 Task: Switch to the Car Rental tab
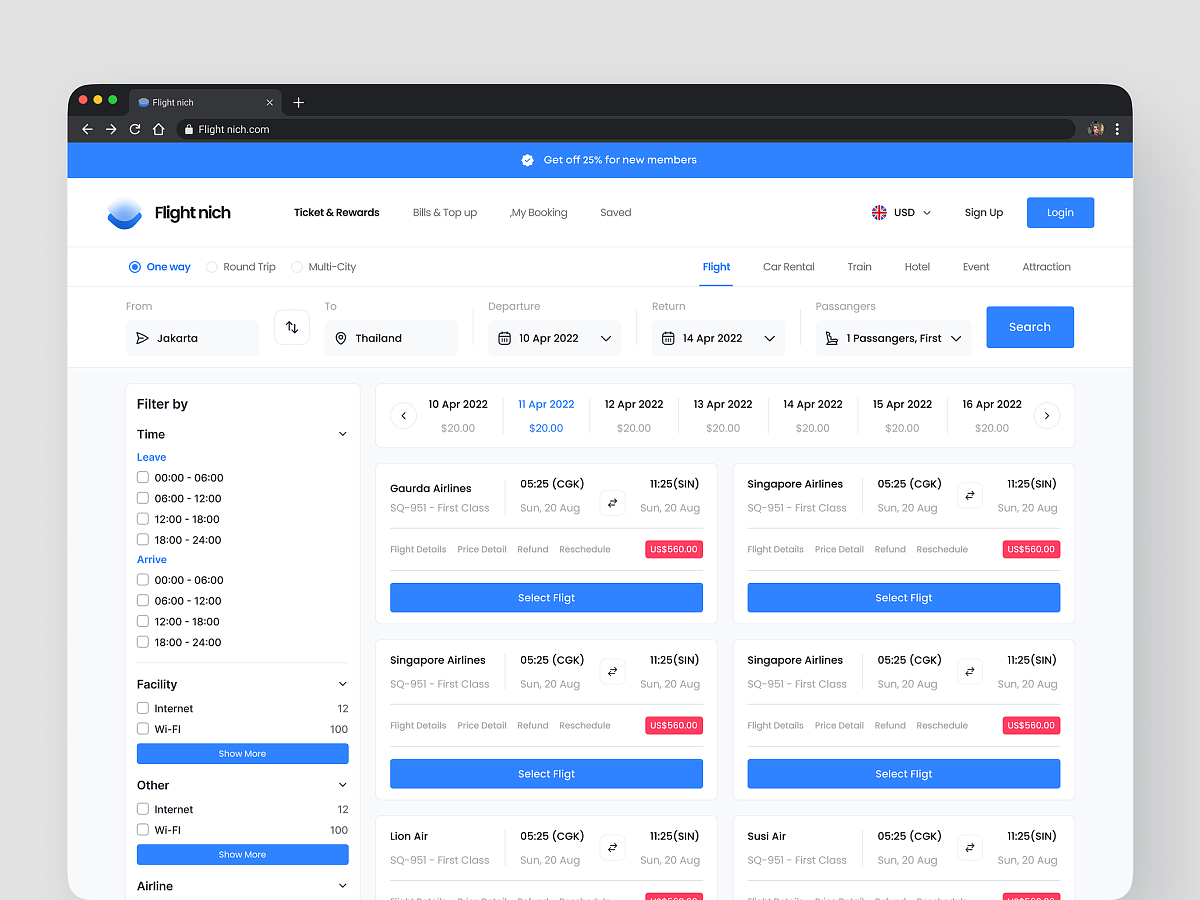click(789, 267)
